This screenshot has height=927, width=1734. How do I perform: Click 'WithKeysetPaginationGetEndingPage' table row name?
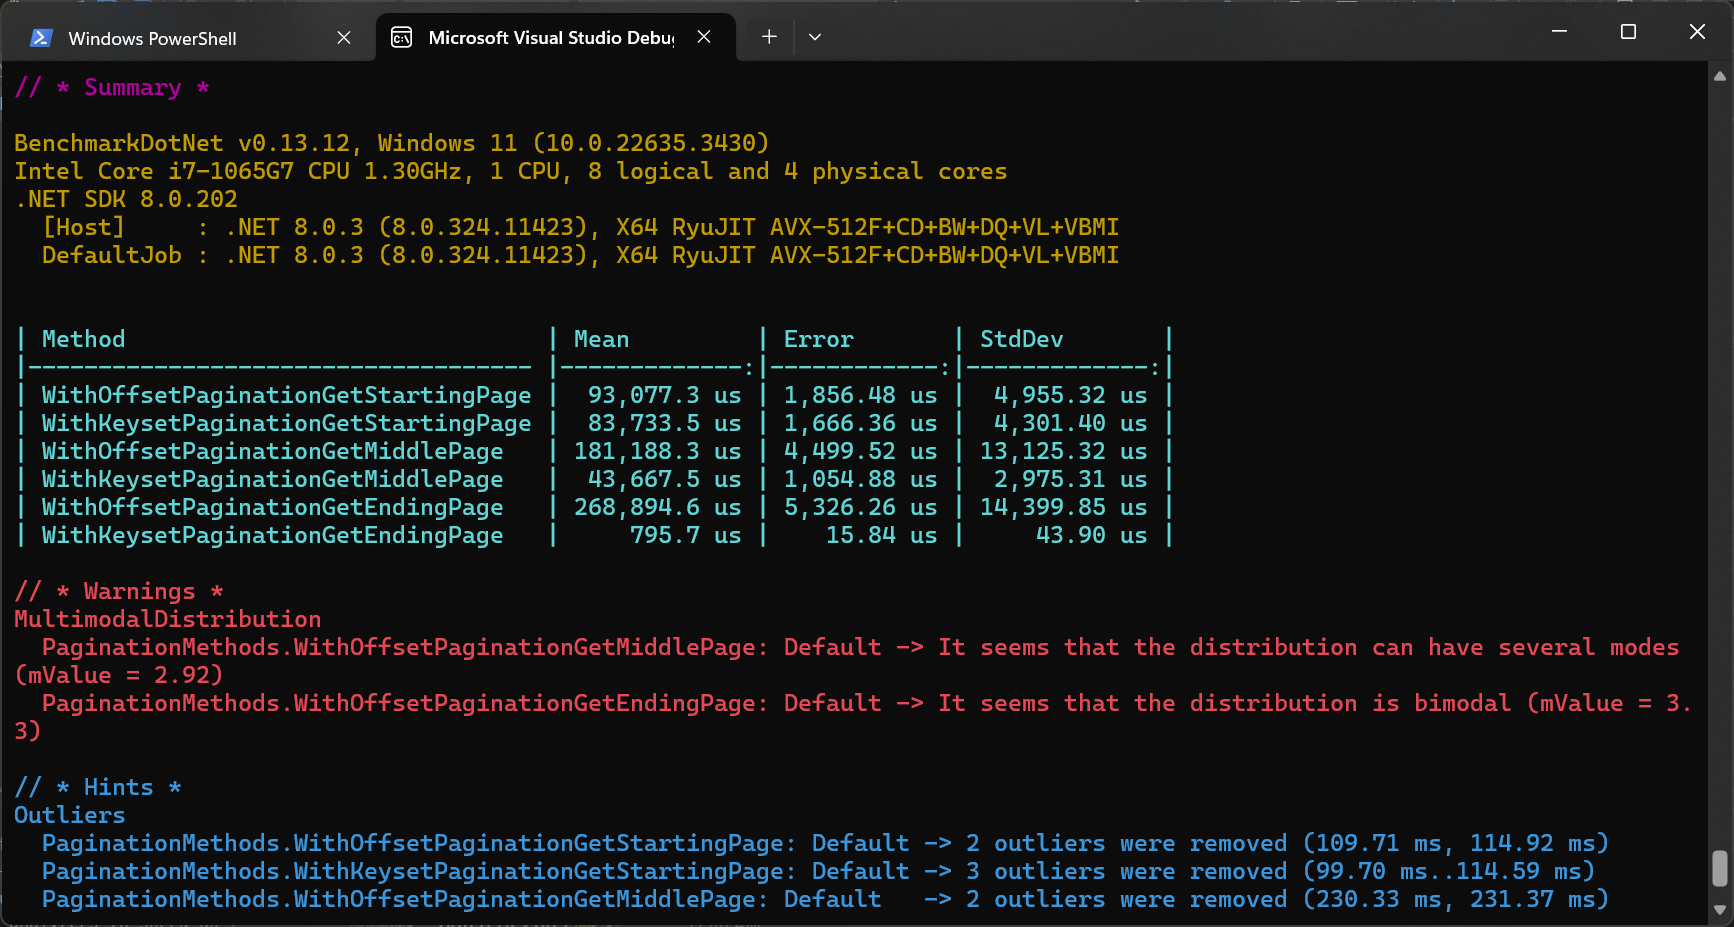(x=273, y=536)
